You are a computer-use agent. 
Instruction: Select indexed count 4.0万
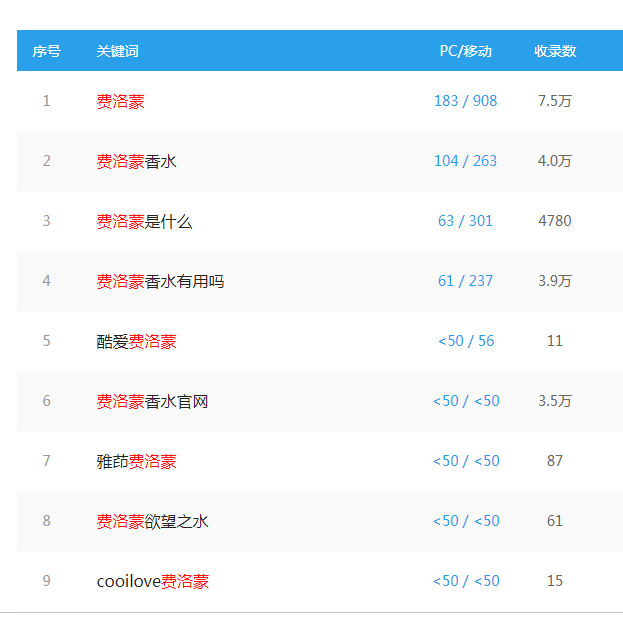pos(555,161)
